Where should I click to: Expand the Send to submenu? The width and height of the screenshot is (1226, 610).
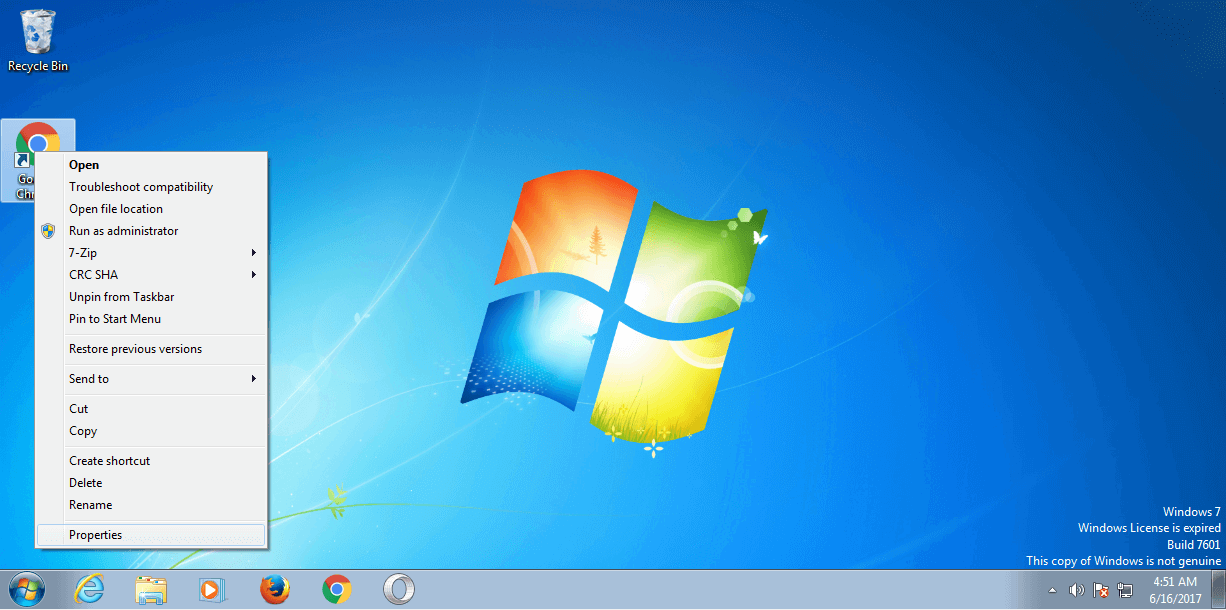[x=150, y=379]
